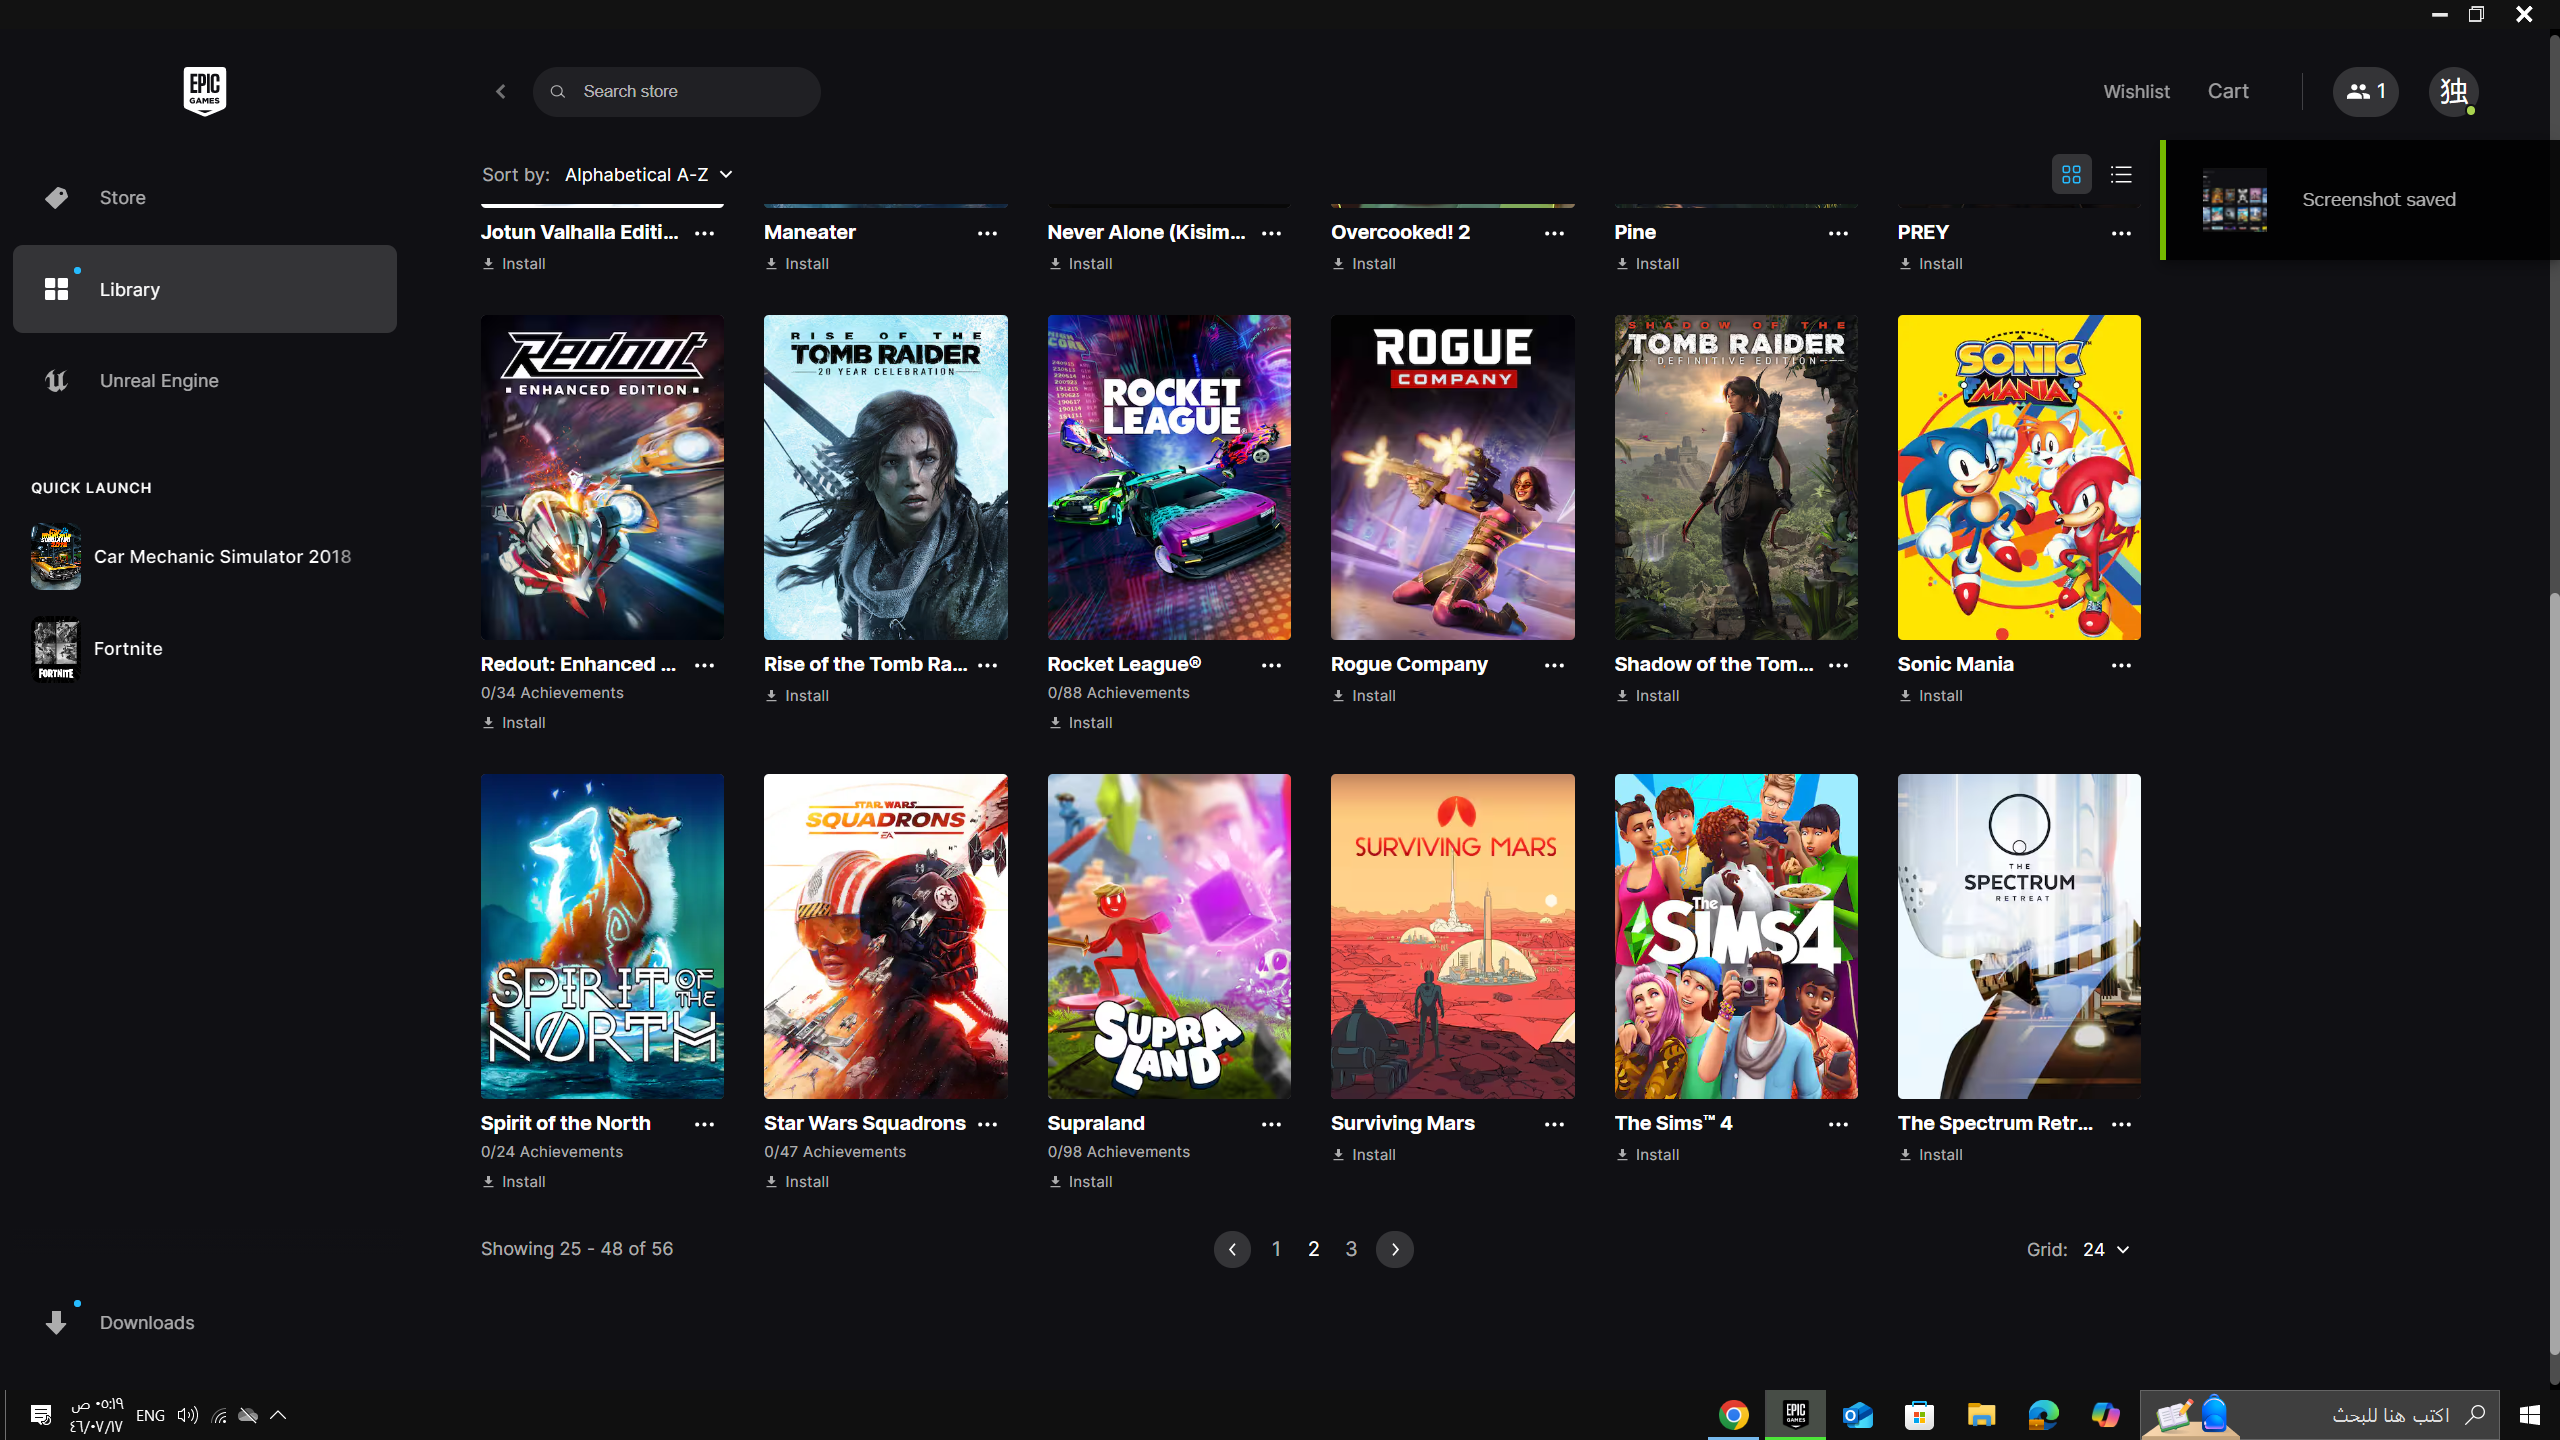Click the Search store field

pos(676,91)
